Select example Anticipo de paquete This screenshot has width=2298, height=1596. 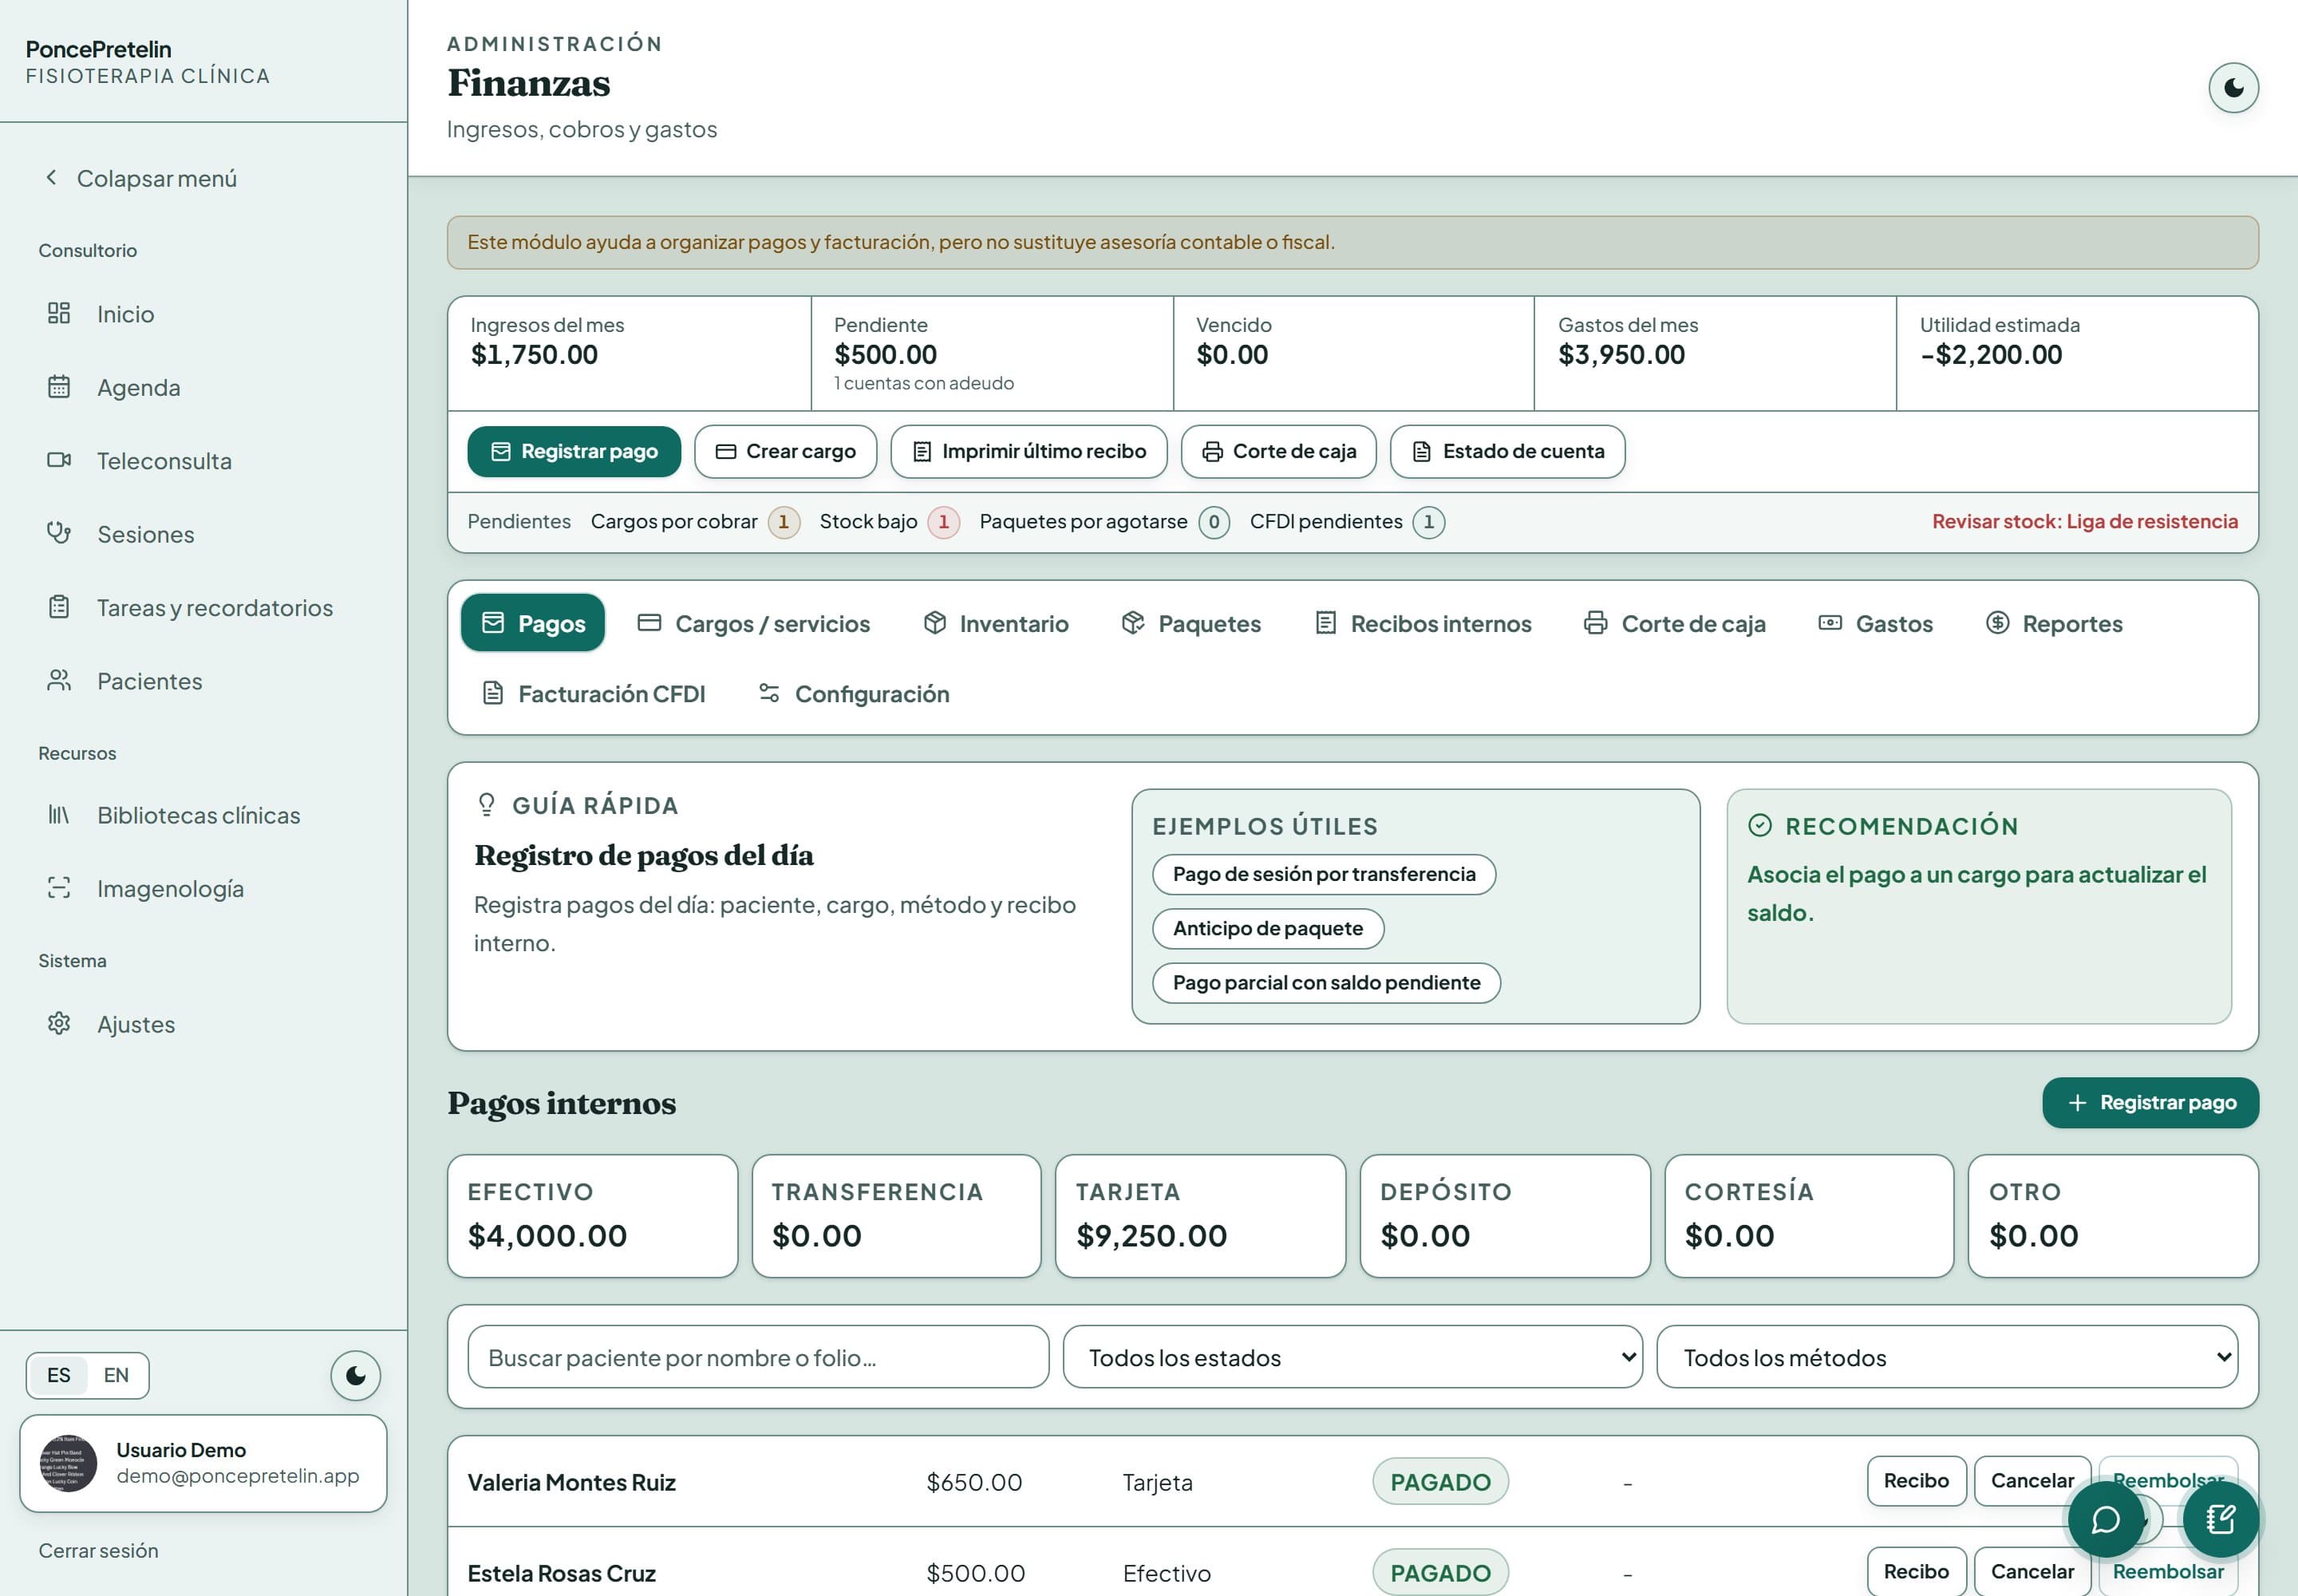[x=1268, y=928]
